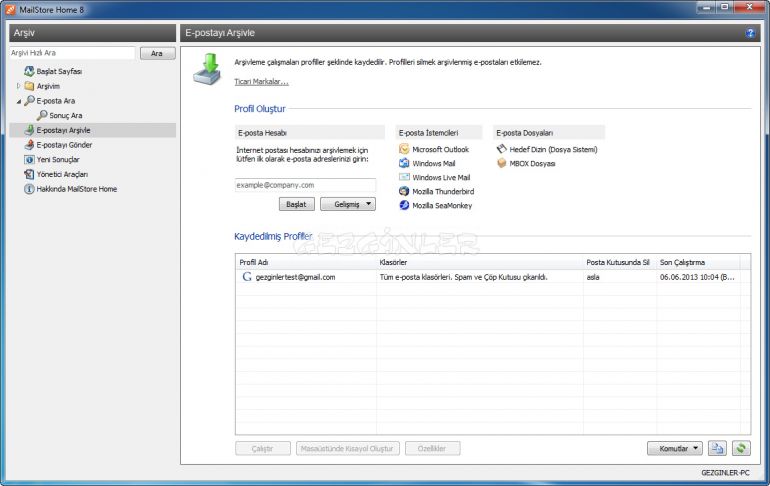Click the example@company.com email field
This screenshot has height=486, width=770.
305,185
